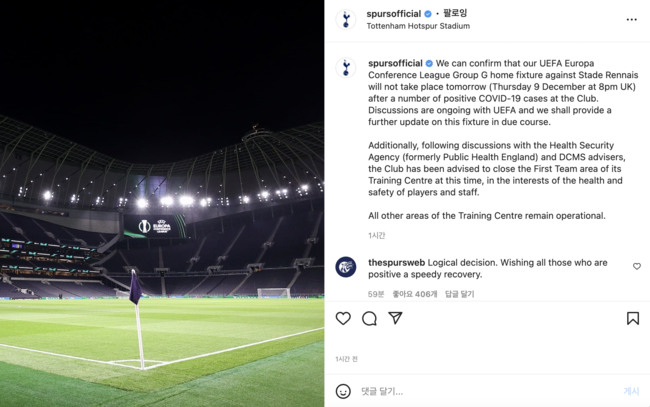Screen dimensions: 650x407
Task: Click the spursofficial avatar beside caption
Action: [346, 68]
